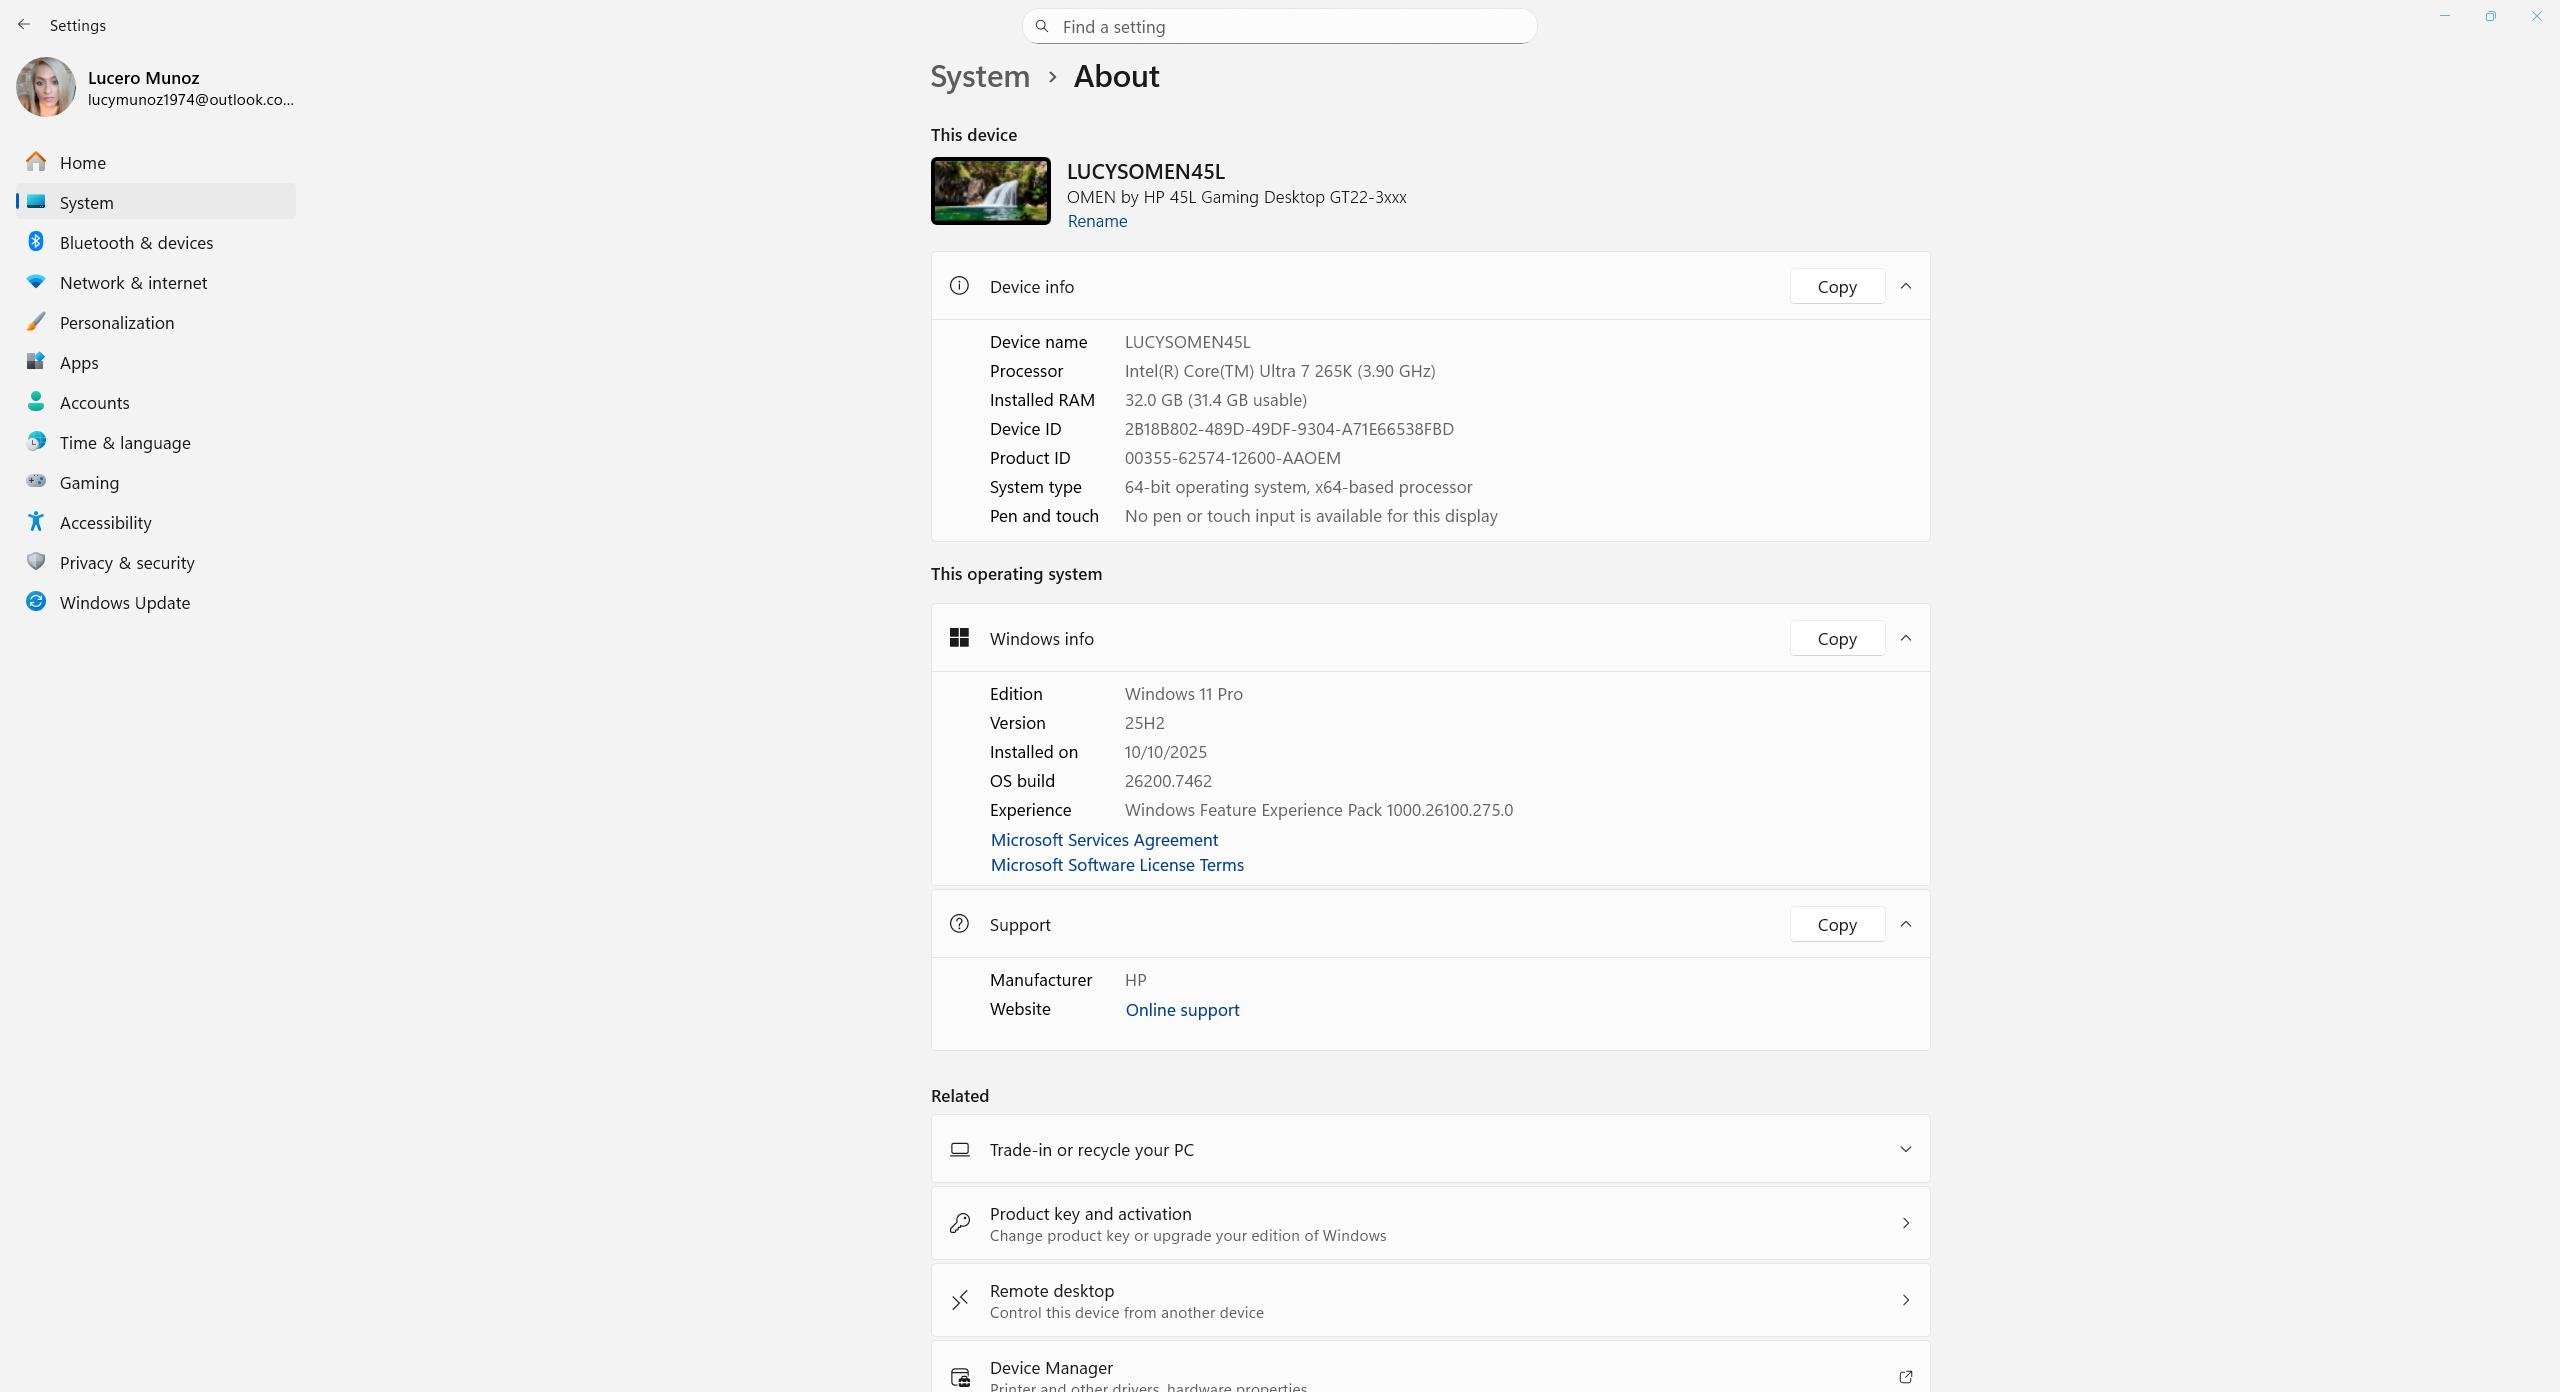Go to Accounts settings
The height and width of the screenshot is (1392, 2560).
(x=94, y=403)
